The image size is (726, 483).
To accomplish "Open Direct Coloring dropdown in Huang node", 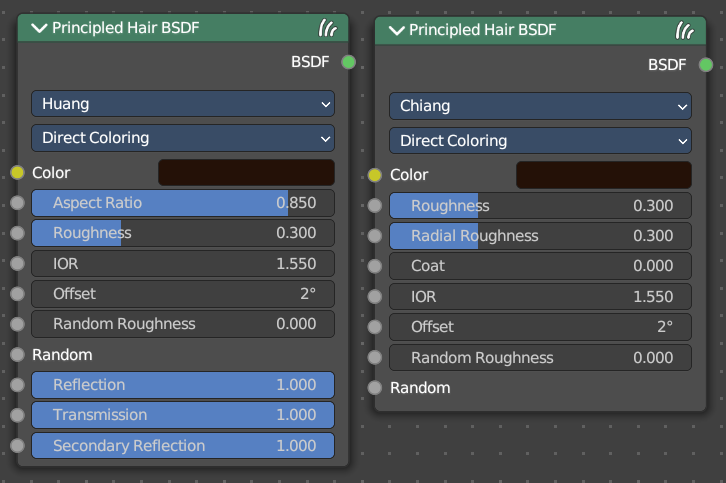I will pyautogui.click(x=183, y=138).
